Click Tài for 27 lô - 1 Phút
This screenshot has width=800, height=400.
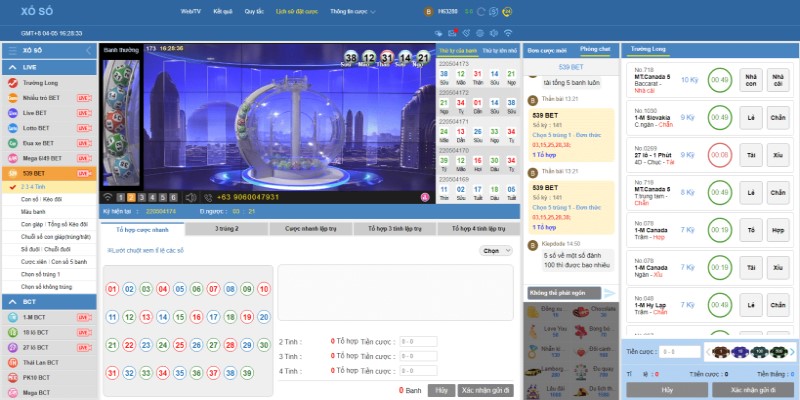(x=751, y=155)
